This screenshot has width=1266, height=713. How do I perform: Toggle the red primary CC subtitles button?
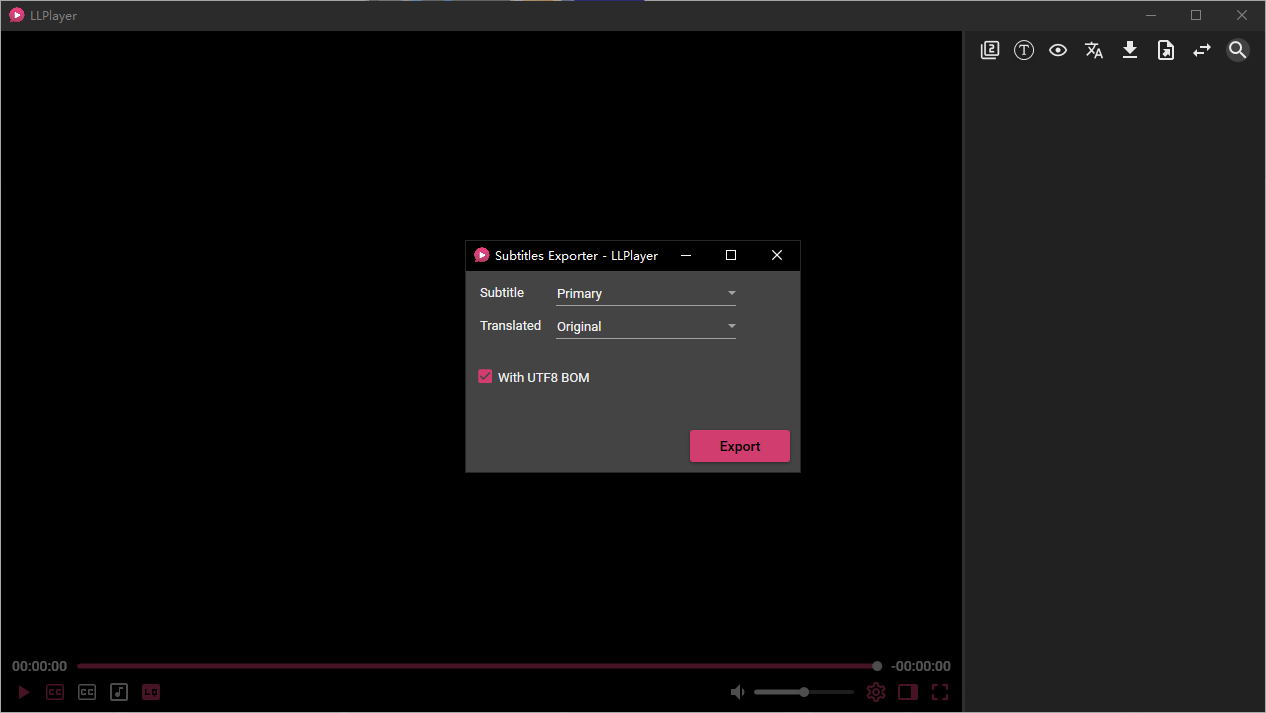tap(55, 692)
